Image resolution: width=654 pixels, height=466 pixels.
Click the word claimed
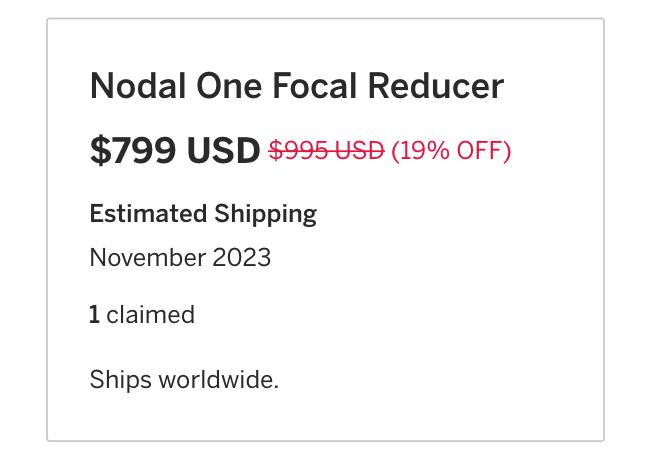coord(150,316)
